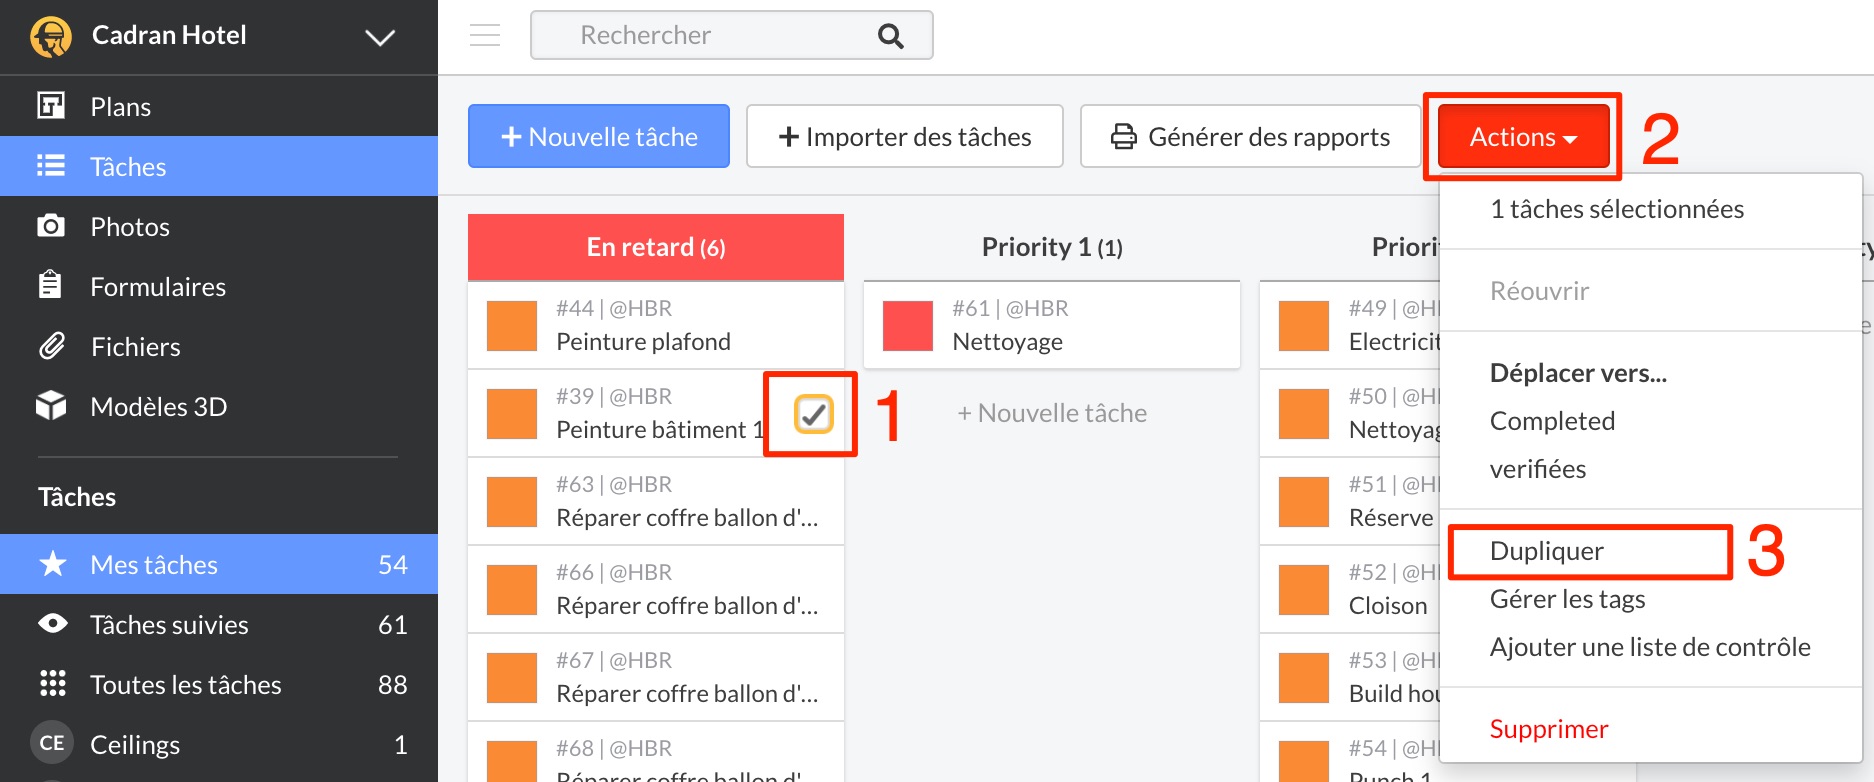Viewport: 1874px width, 782px height.
Task: Expand the Cadran Hotel project chevron
Action: click(x=380, y=38)
